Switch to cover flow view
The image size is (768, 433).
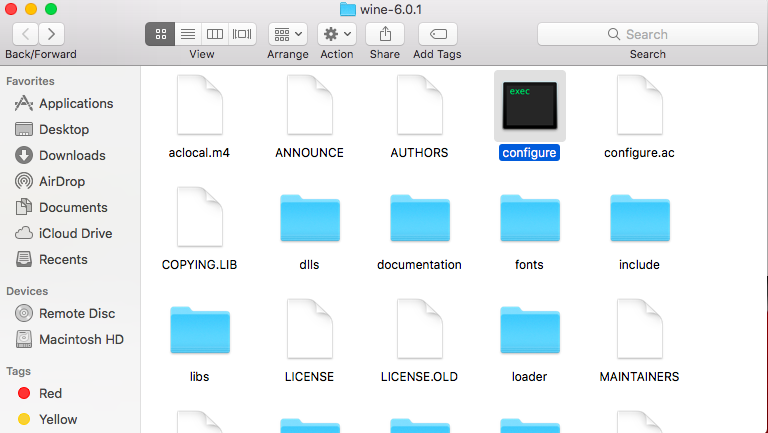pyautogui.click(x=242, y=34)
